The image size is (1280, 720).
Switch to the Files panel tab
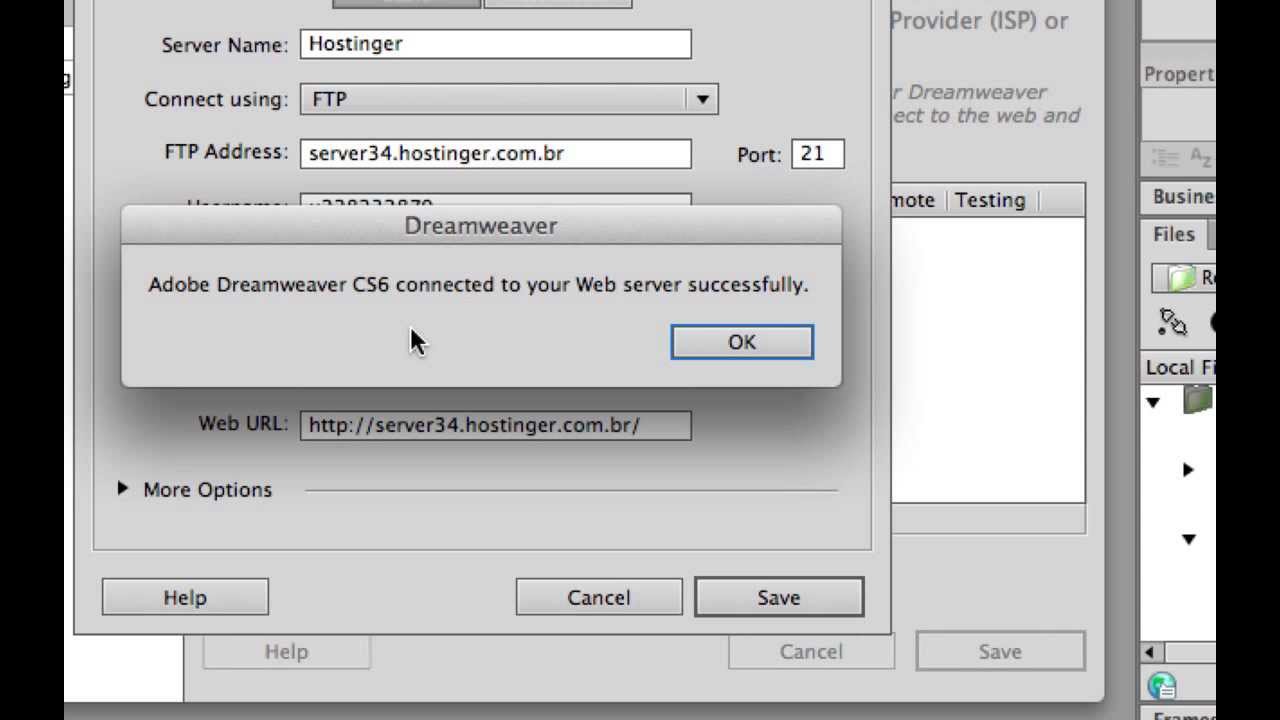pyautogui.click(x=1174, y=234)
